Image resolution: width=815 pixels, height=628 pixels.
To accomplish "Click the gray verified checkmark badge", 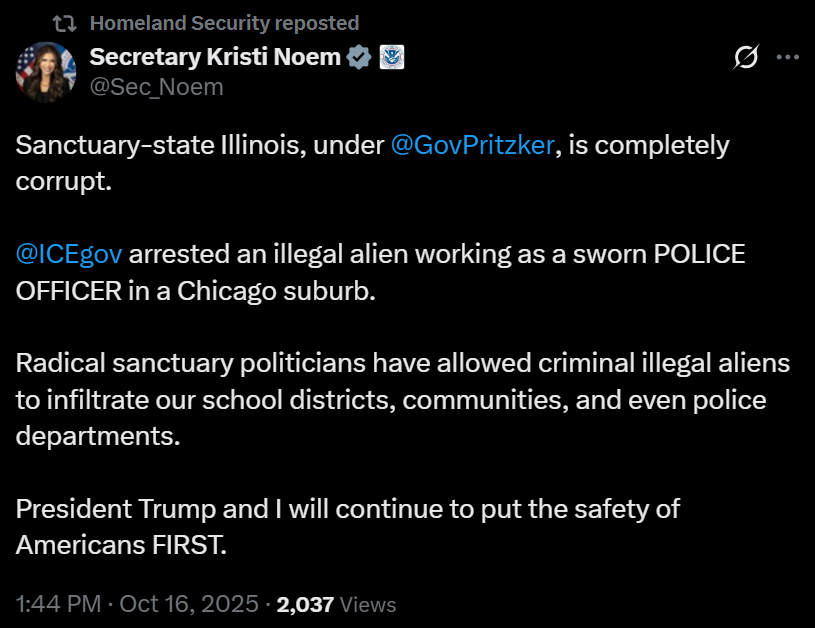I will 359,58.
